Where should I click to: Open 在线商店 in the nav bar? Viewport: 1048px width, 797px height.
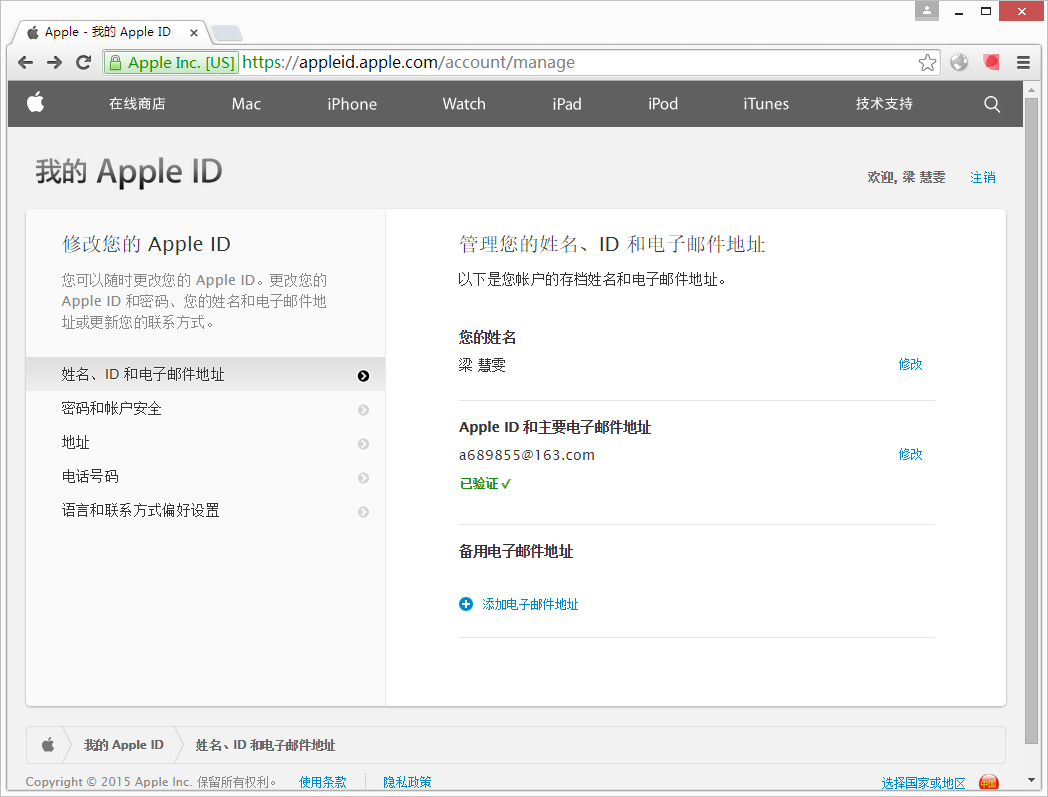click(137, 104)
